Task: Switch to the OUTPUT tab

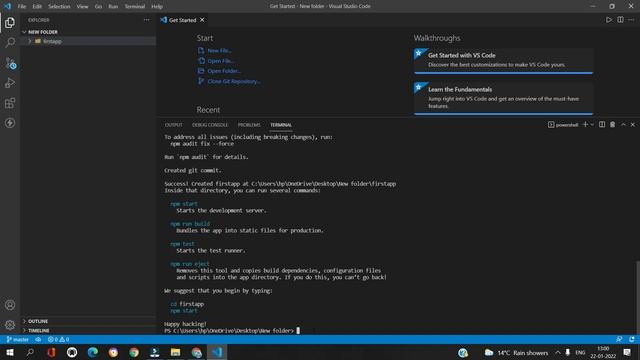Action: 173,125
